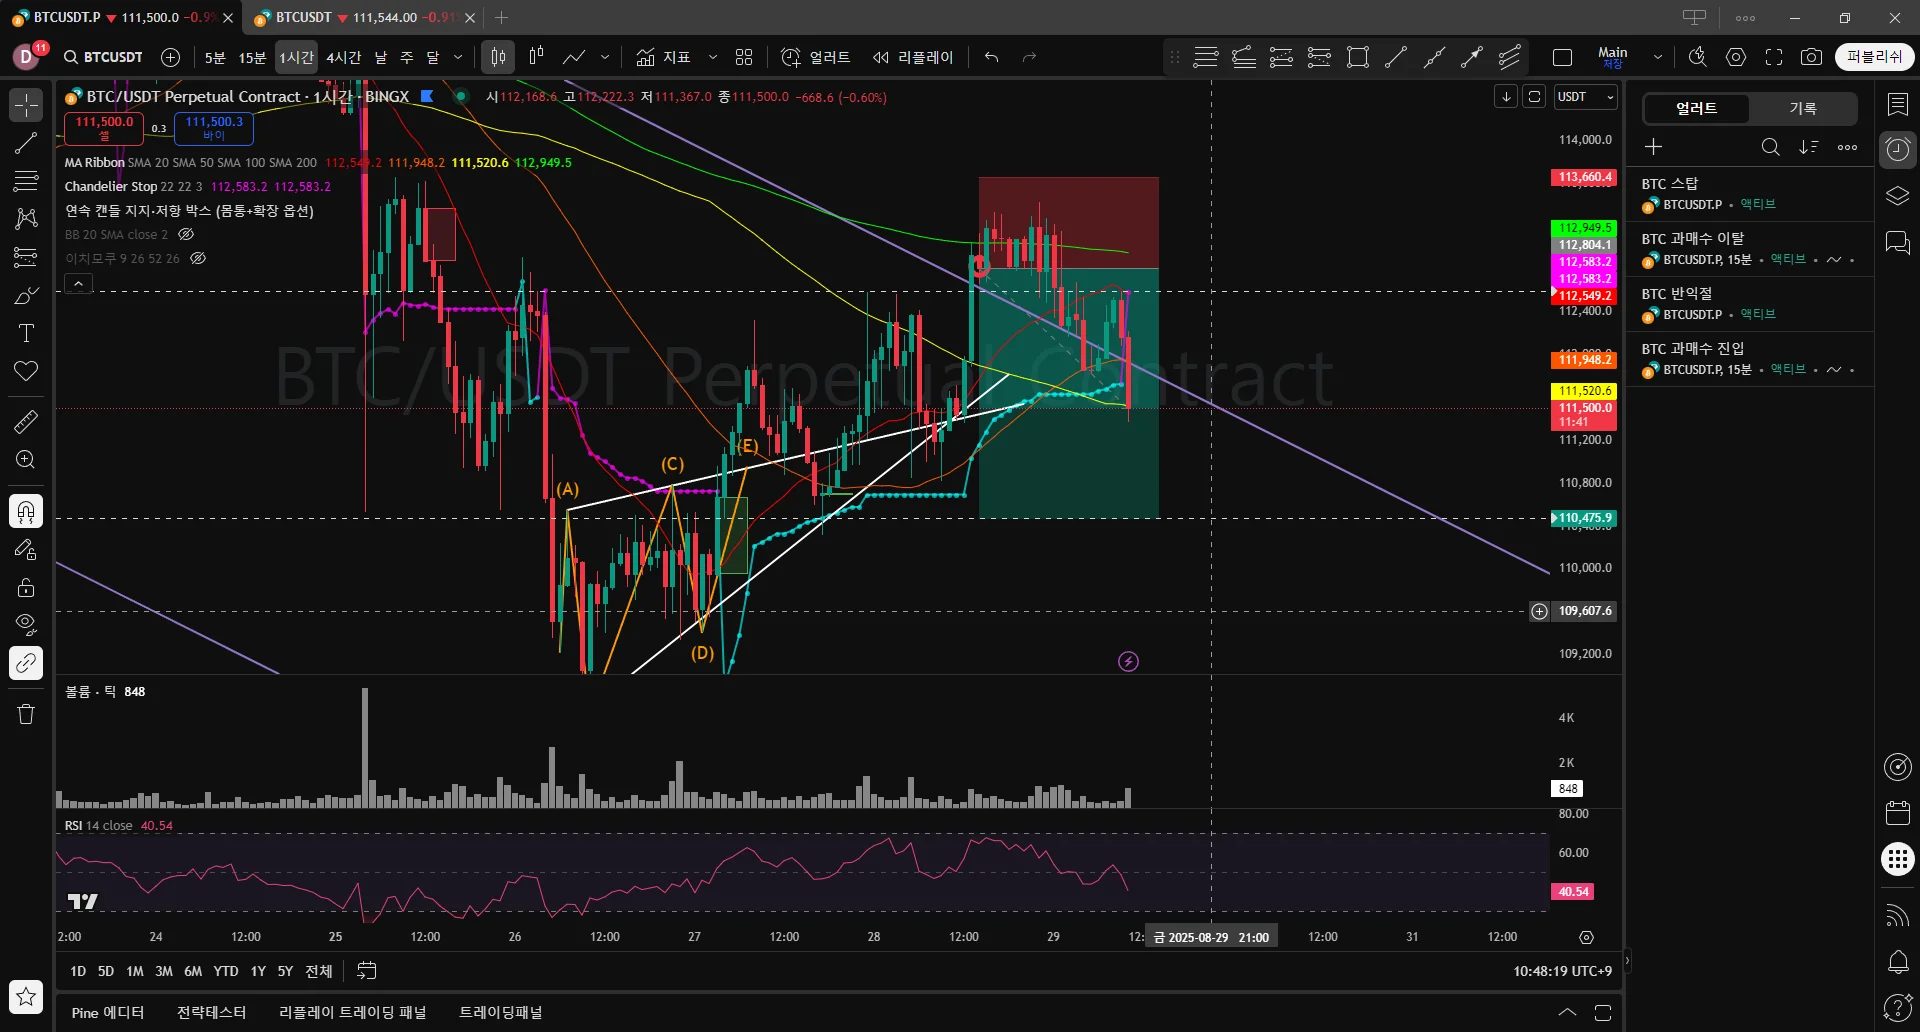Click the 111,500.0 sell price button
This screenshot has height=1032, width=1920.
(104, 128)
